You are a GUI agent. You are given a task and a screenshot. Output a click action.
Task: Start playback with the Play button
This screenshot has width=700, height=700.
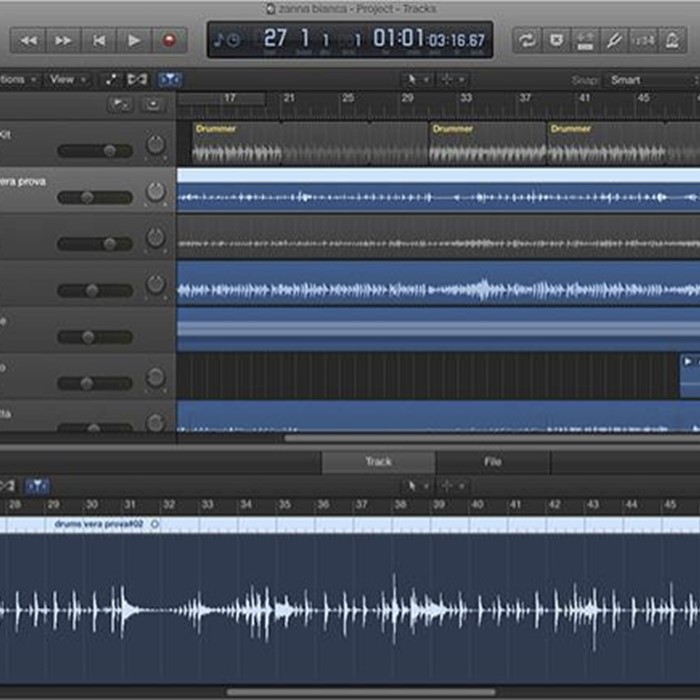click(133, 40)
